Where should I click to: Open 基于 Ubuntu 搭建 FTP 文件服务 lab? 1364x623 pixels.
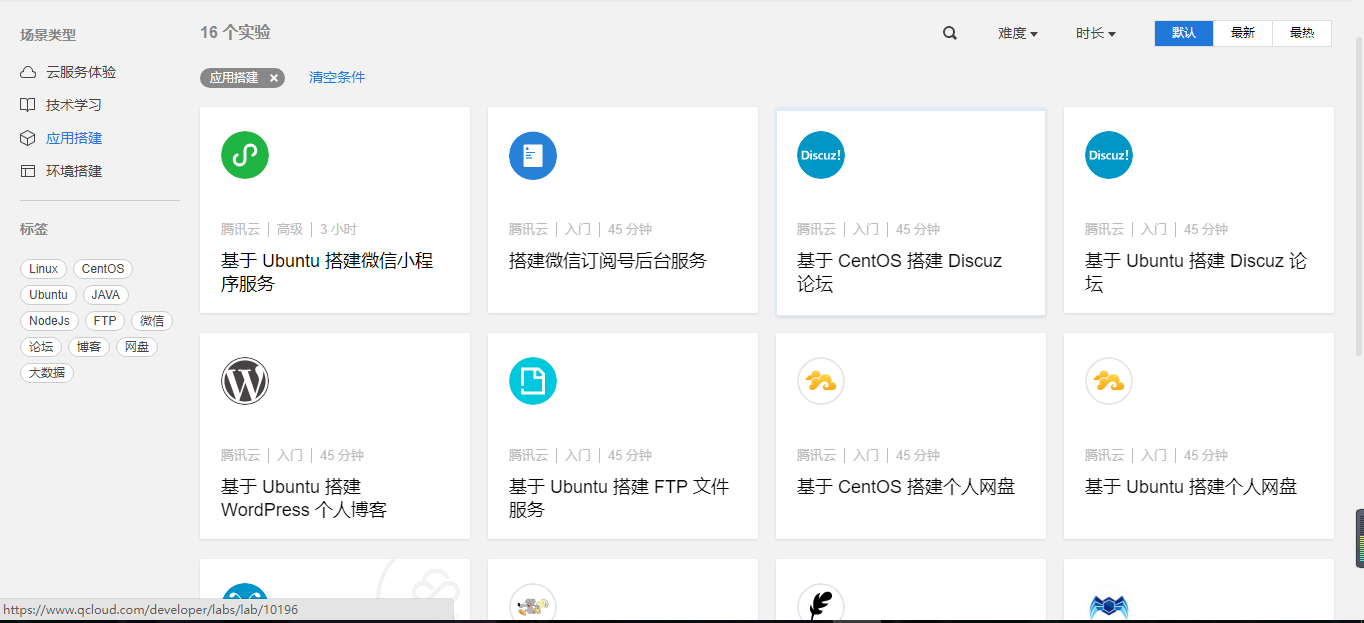coord(619,498)
